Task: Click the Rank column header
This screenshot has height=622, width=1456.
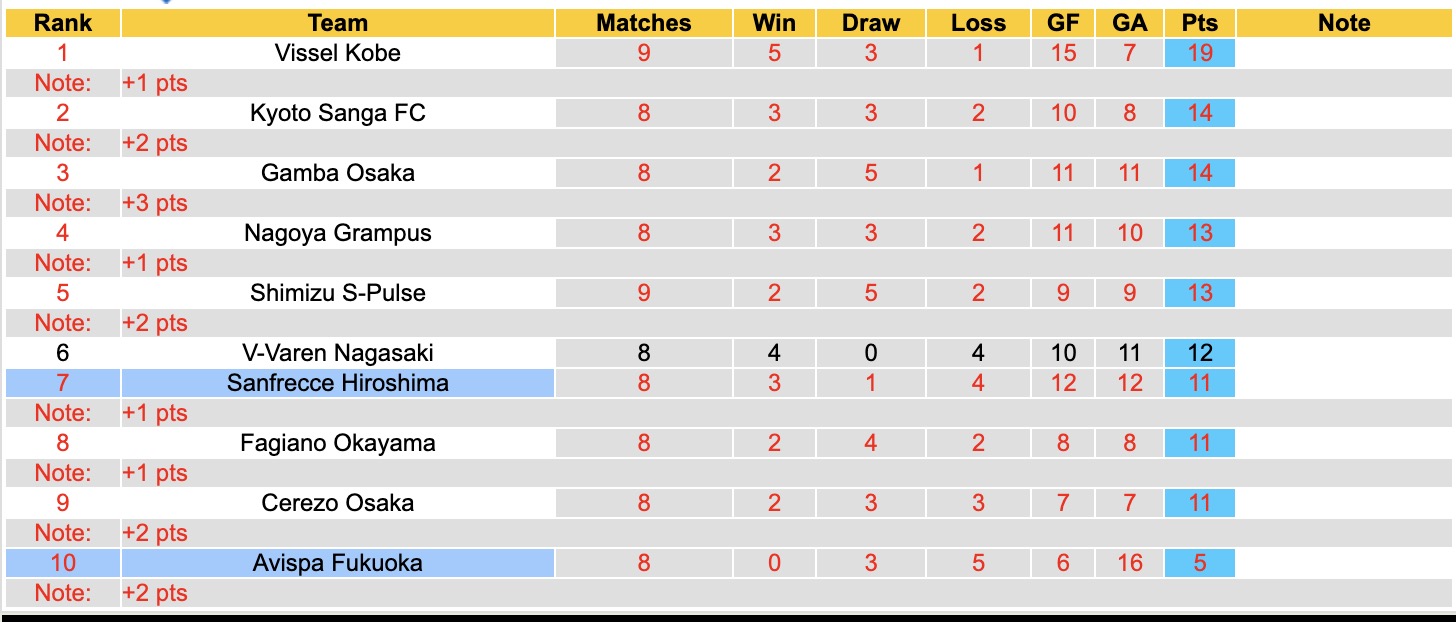Action: tap(63, 23)
